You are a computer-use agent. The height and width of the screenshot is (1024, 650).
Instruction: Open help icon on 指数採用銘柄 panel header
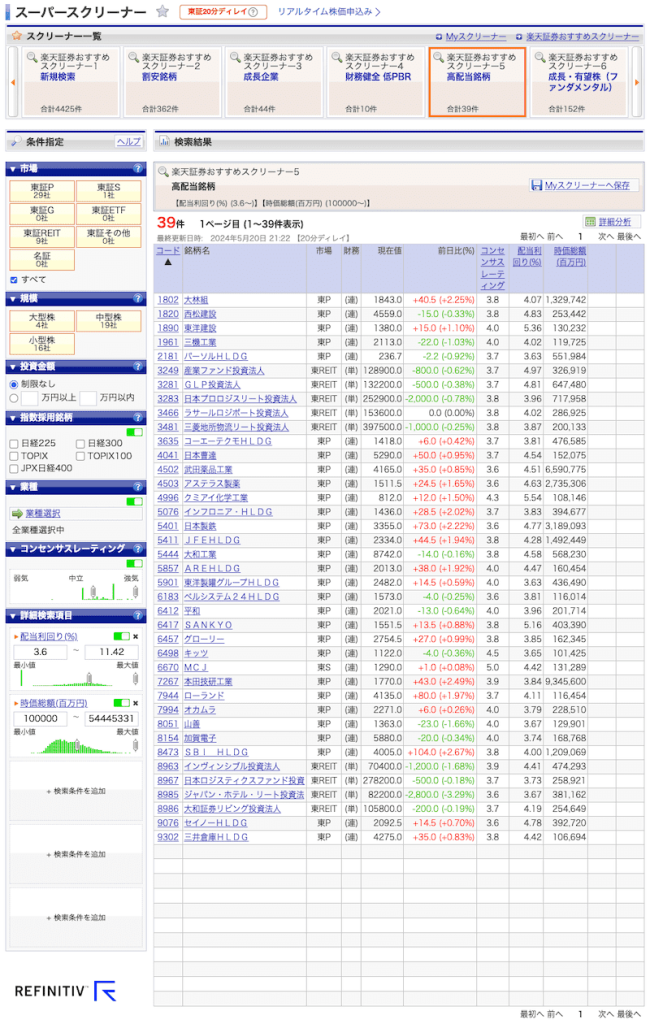click(x=138, y=417)
